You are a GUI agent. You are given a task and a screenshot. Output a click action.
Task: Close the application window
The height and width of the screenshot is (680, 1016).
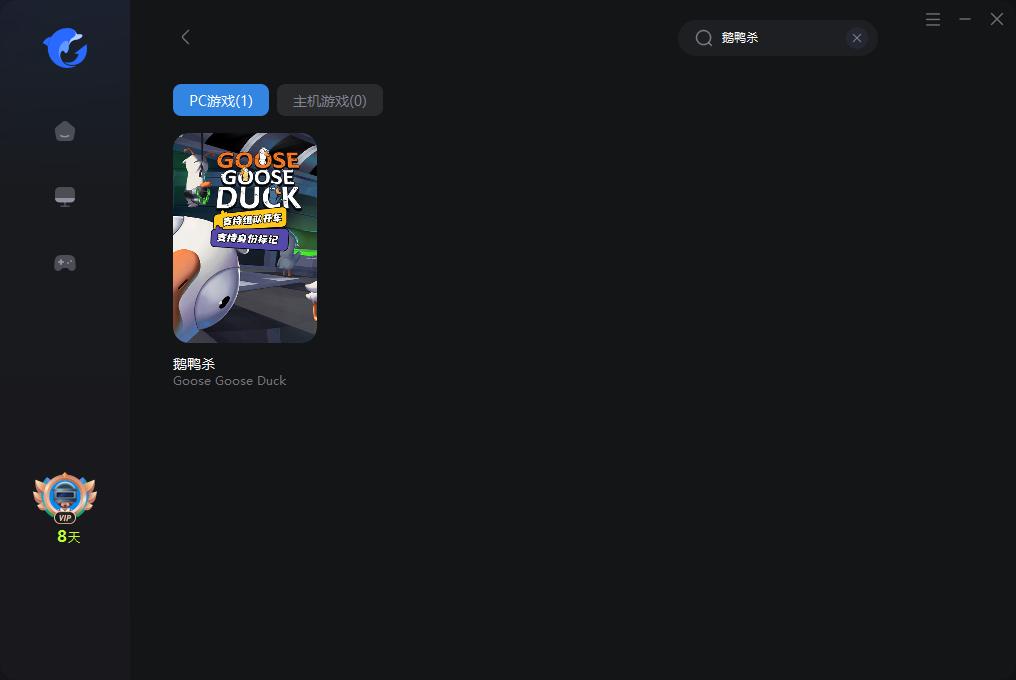click(x=997, y=19)
